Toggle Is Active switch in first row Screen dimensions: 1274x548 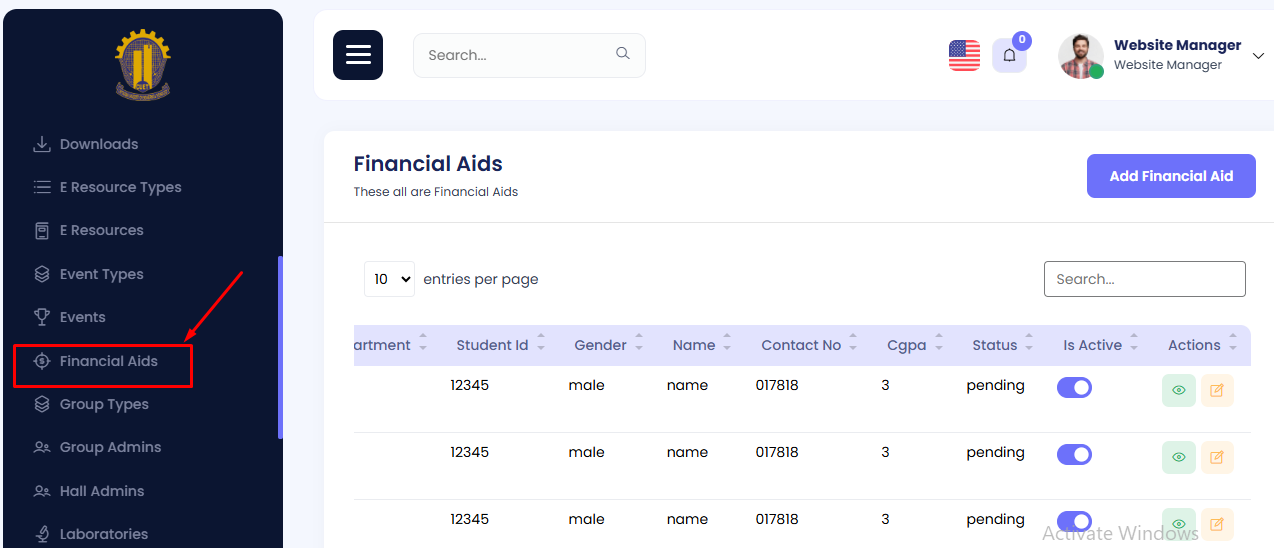click(x=1074, y=387)
